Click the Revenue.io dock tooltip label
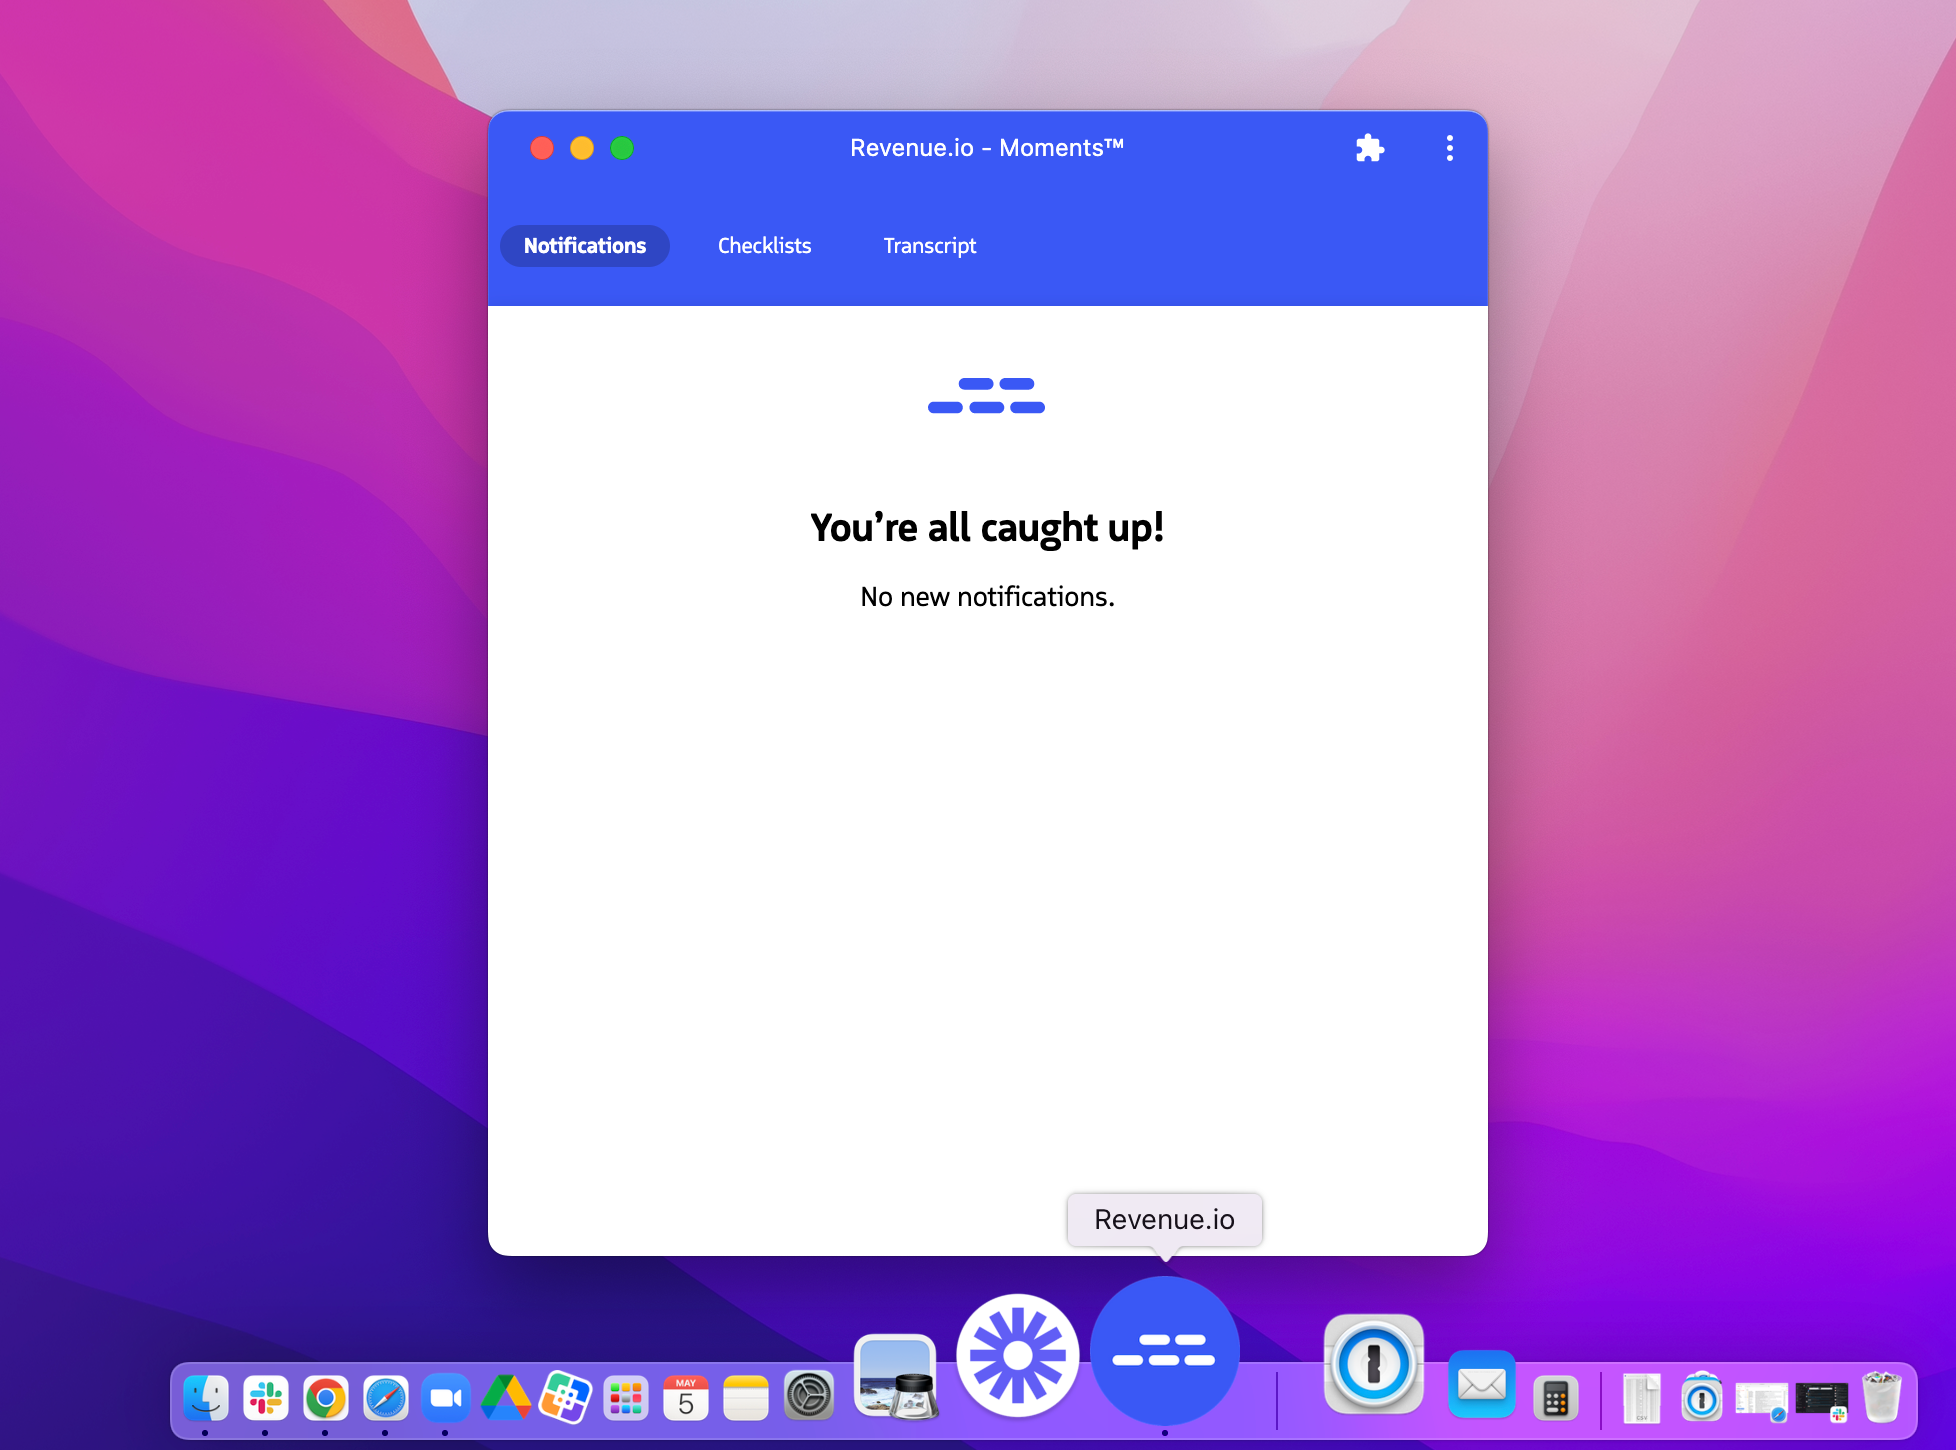This screenshot has width=1956, height=1450. point(1165,1220)
